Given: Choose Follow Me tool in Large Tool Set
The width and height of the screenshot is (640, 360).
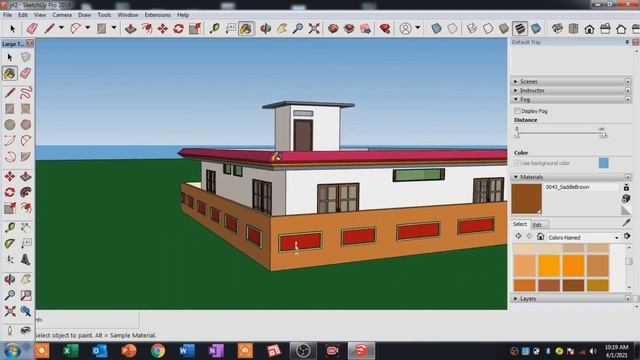Looking at the screenshot, I should (26, 192).
